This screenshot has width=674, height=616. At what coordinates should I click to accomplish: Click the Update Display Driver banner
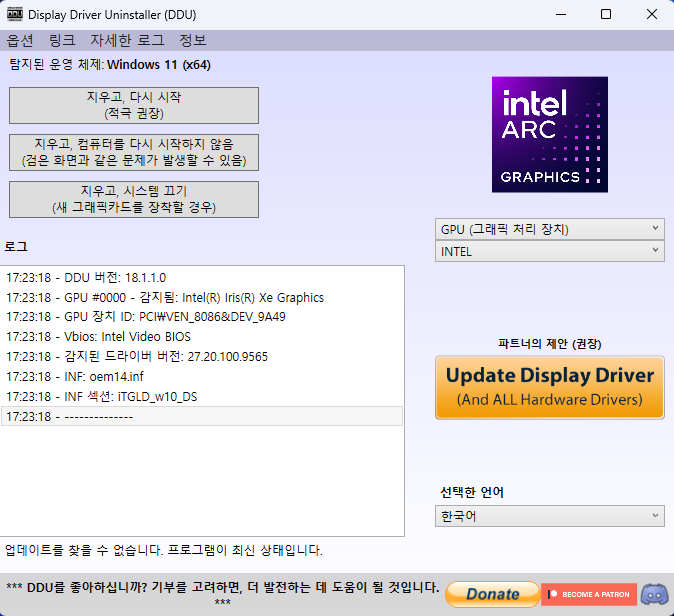549,387
